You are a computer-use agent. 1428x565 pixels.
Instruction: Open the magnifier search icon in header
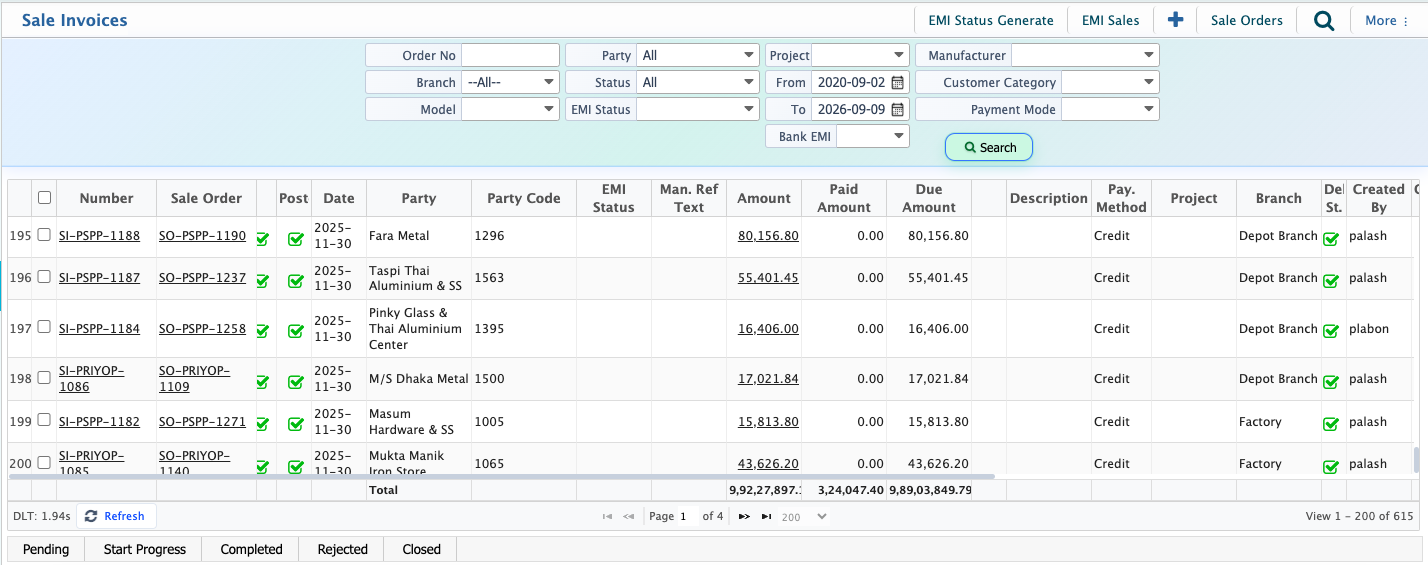(x=1324, y=20)
